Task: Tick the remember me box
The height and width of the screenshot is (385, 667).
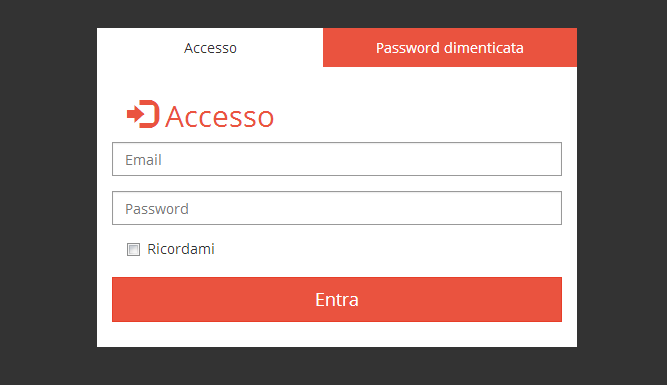Action: [x=133, y=249]
